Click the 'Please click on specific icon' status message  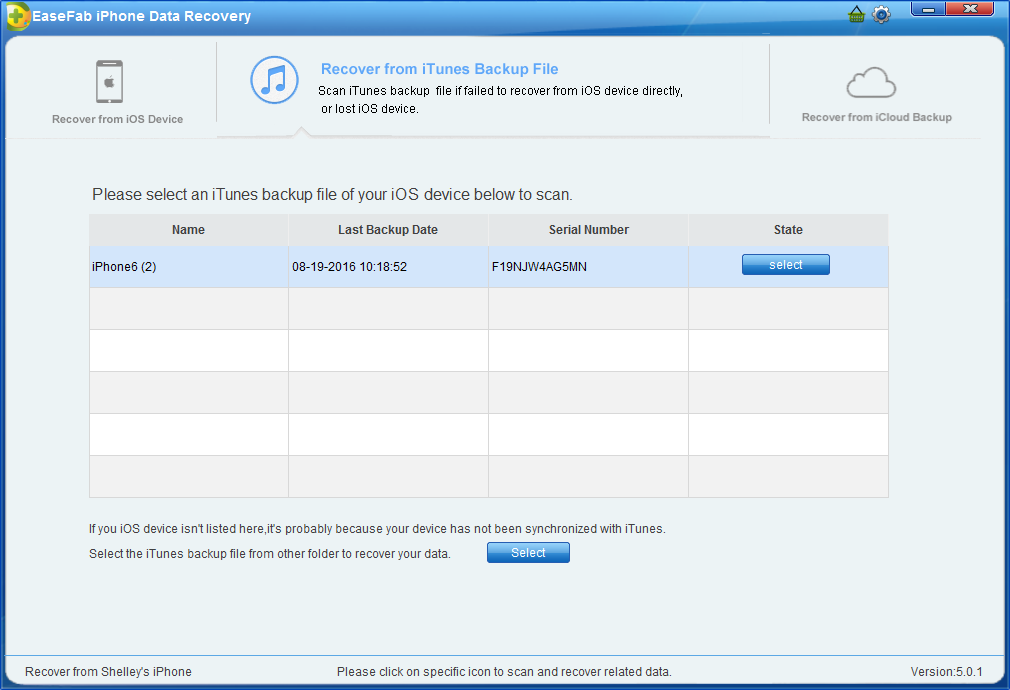[x=504, y=672]
